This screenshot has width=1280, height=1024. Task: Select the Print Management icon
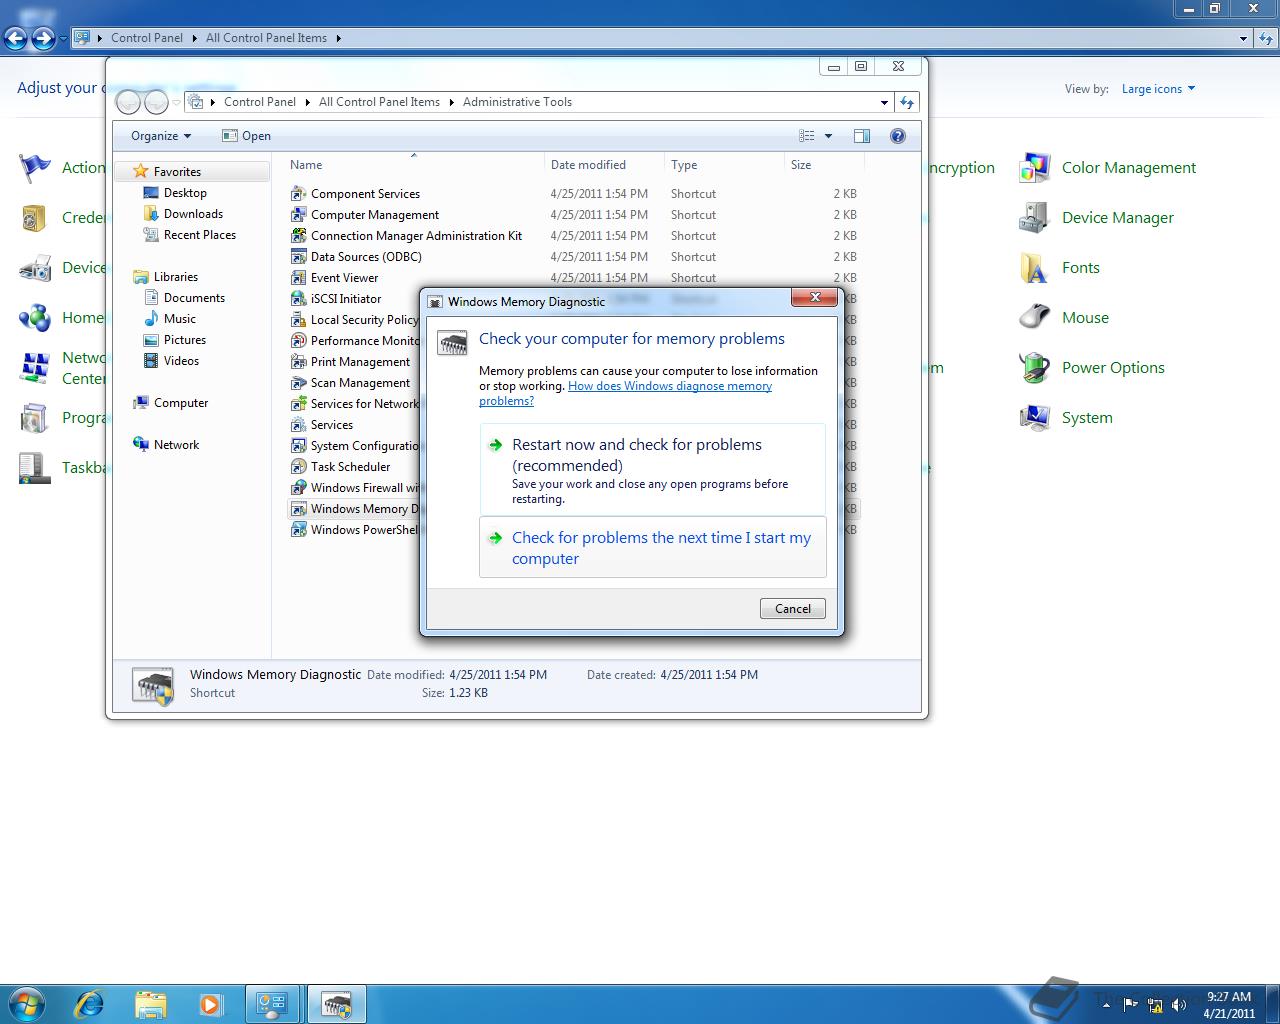pyautogui.click(x=298, y=361)
